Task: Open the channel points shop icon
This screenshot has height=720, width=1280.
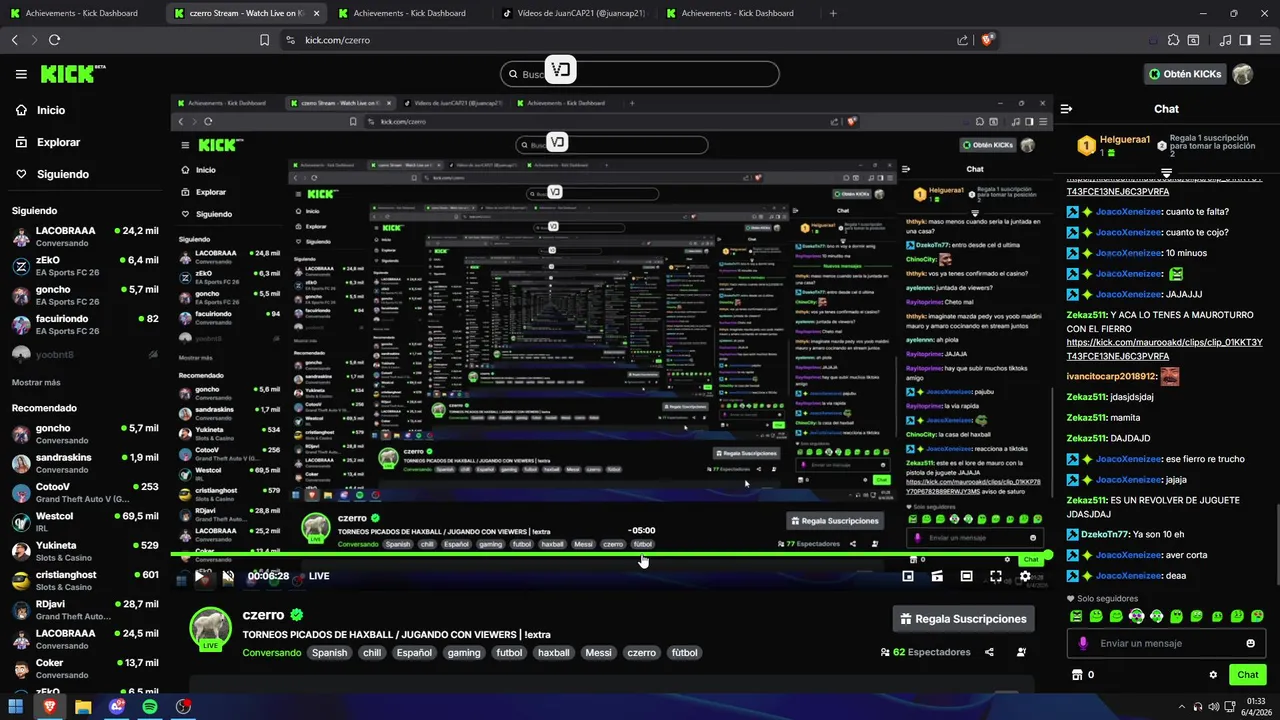Action: (x=1077, y=675)
